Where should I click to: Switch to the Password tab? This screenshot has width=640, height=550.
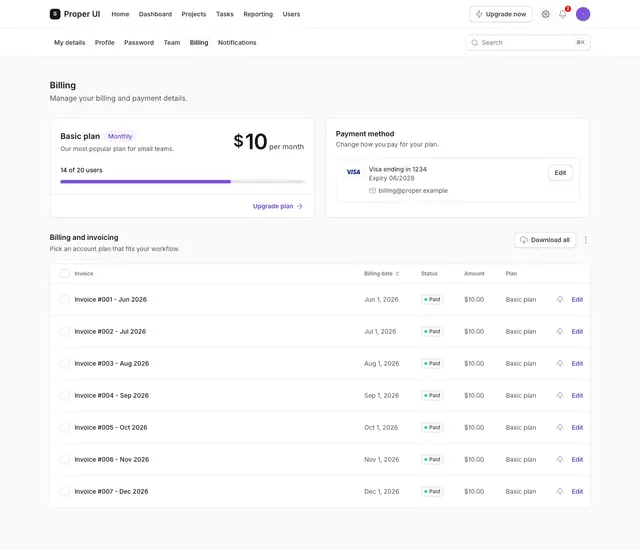[x=139, y=42]
